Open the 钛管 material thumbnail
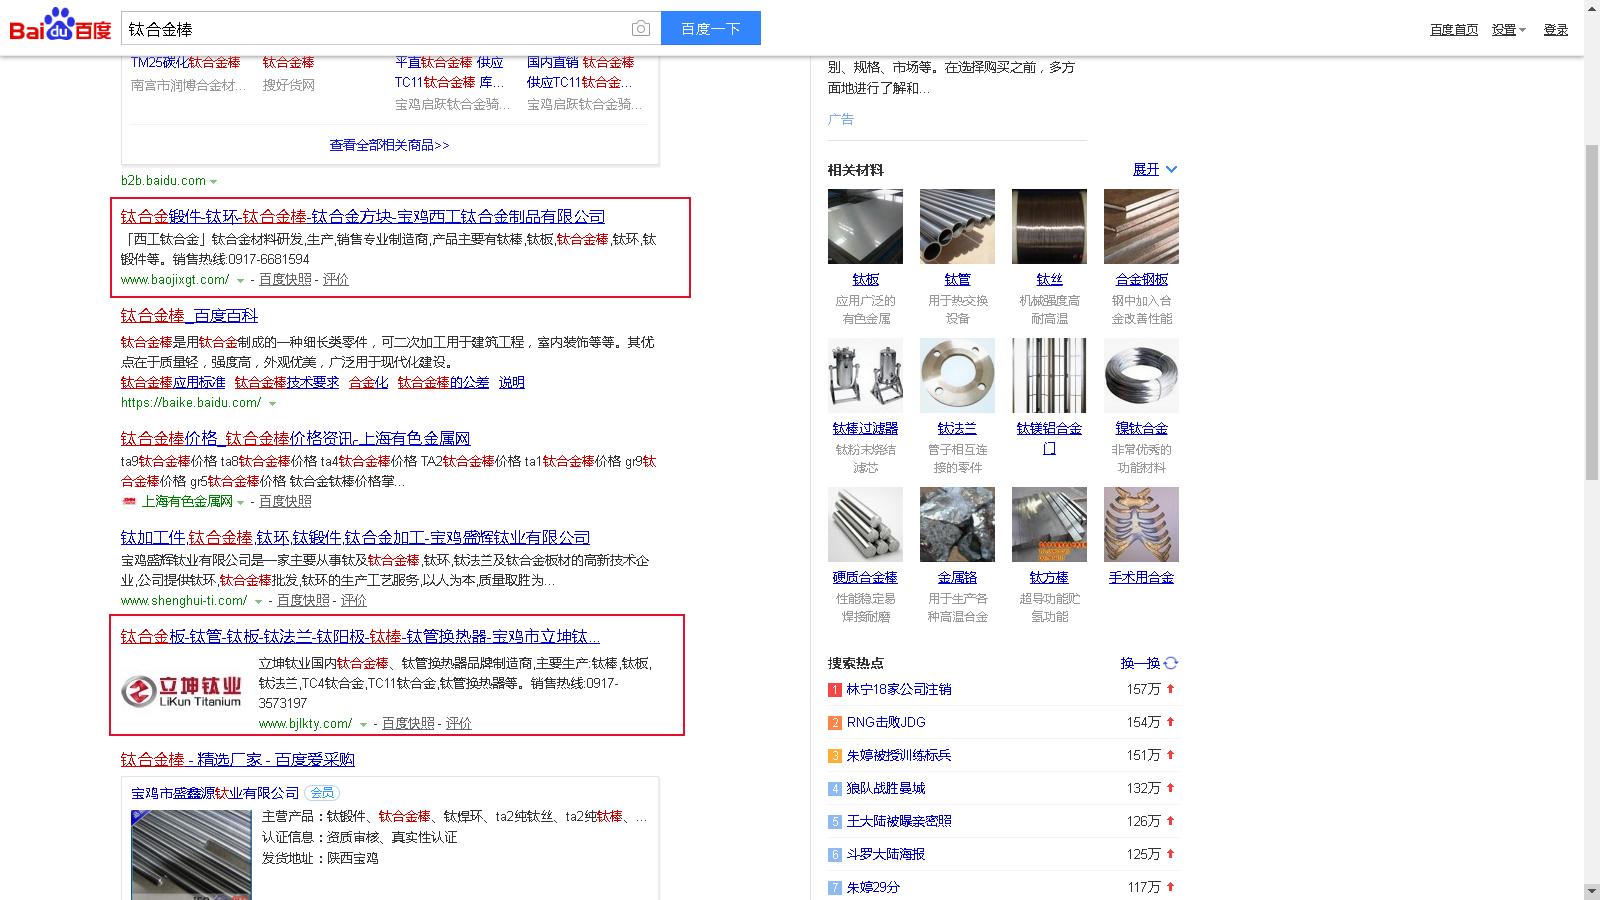The width and height of the screenshot is (1600, 900). [957, 227]
